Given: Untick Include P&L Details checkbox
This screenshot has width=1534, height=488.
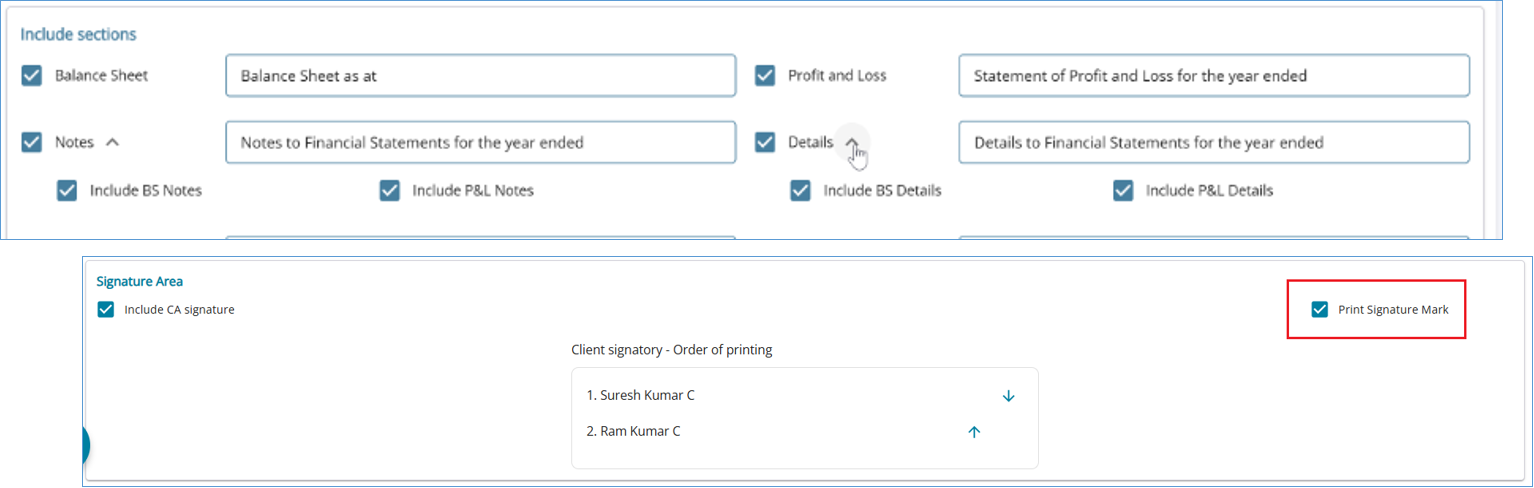Looking at the screenshot, I should point(1123,190).
